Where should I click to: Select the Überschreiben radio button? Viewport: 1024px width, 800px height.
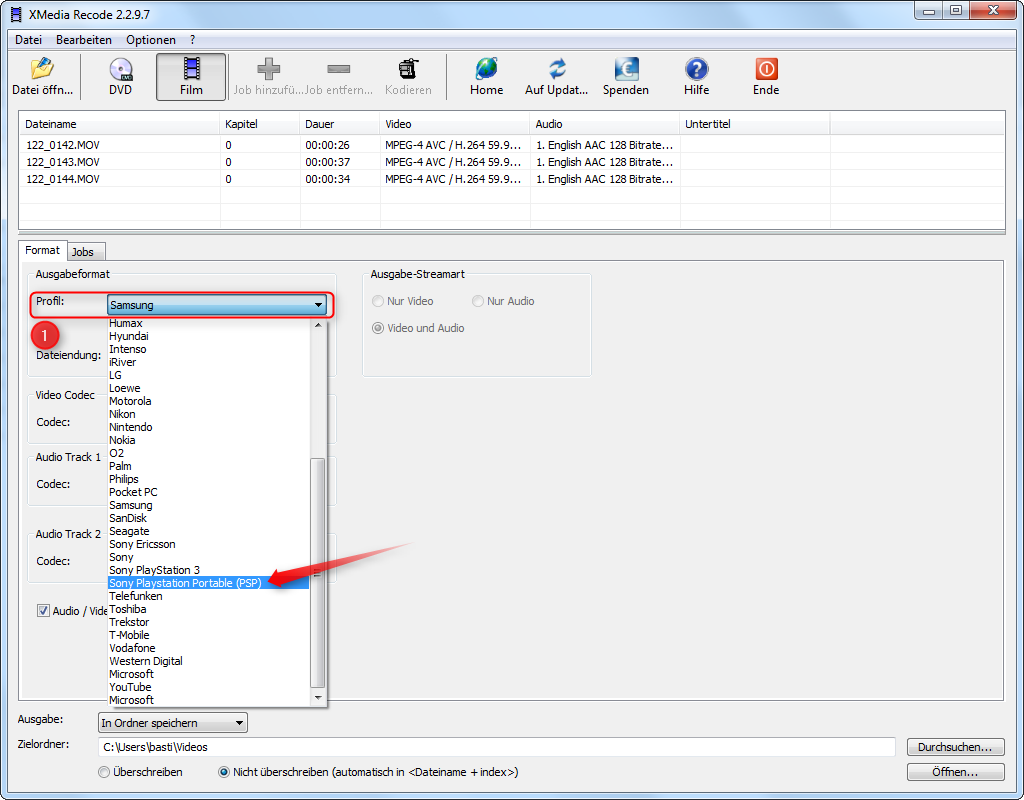(104, 772)
